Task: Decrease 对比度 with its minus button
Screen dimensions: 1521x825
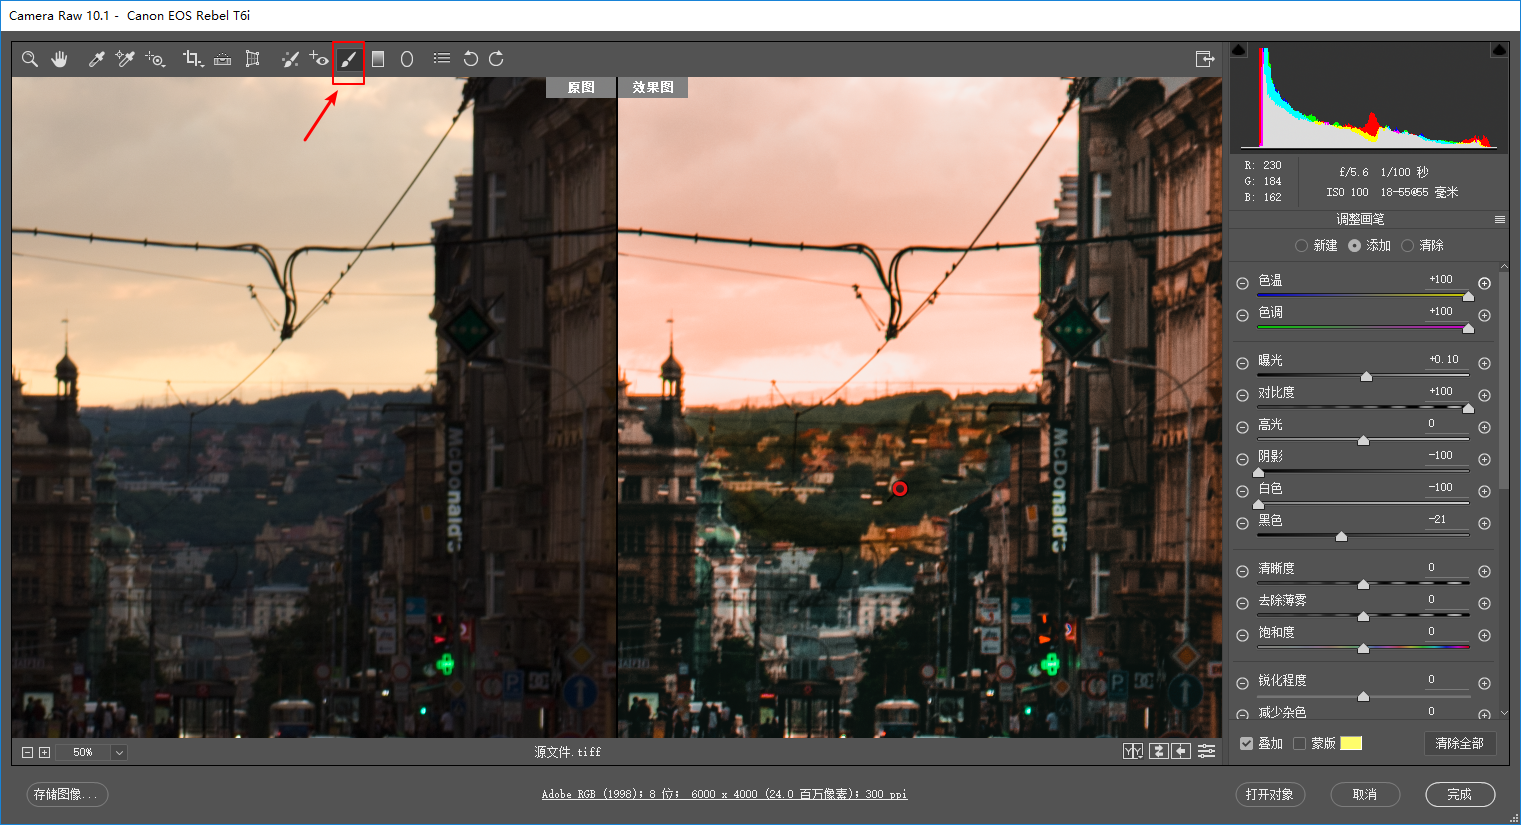Action: click(x=1242, y=395)
